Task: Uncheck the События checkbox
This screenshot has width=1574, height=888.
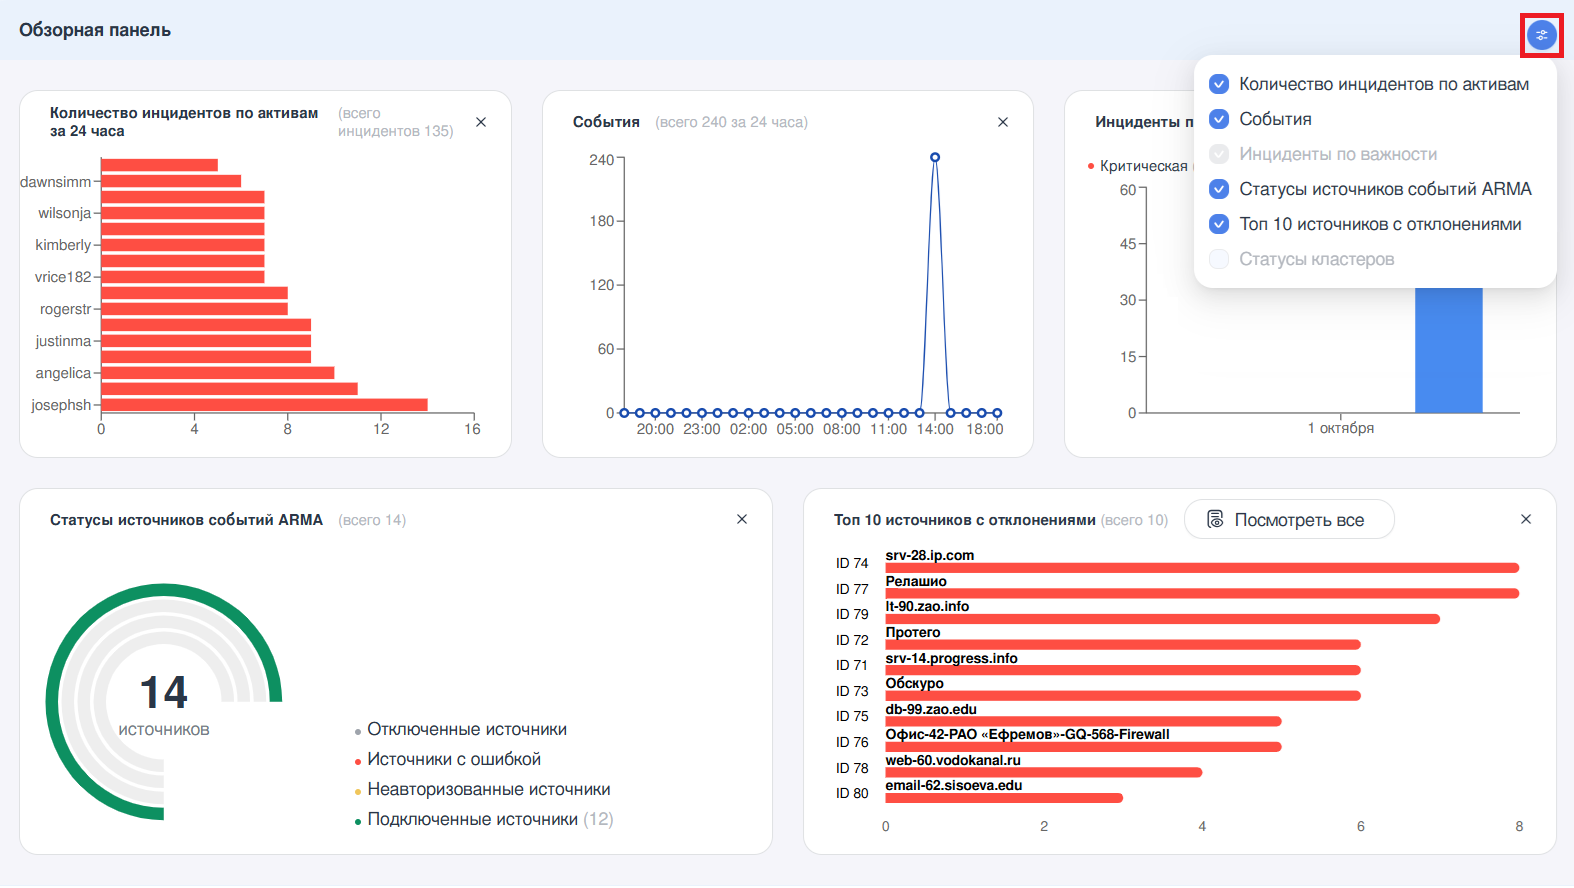Action: [1219, 119]
